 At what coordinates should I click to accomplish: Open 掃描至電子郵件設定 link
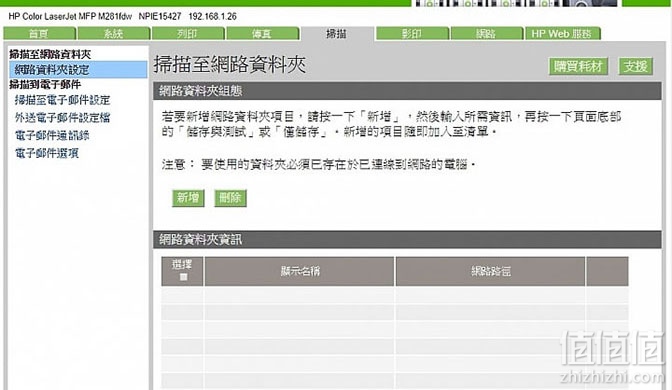(x=63, y=100)
